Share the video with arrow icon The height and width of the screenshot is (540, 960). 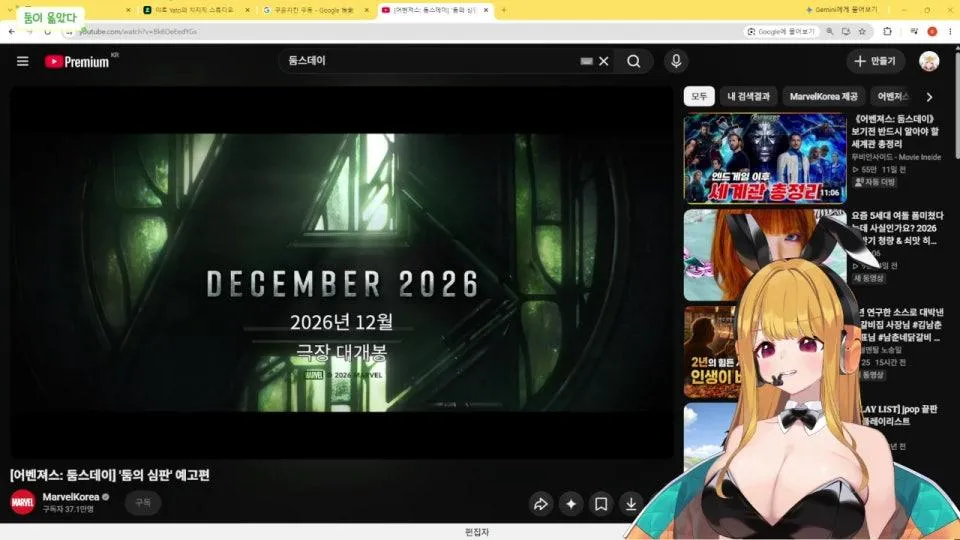[x=541, y=504]
